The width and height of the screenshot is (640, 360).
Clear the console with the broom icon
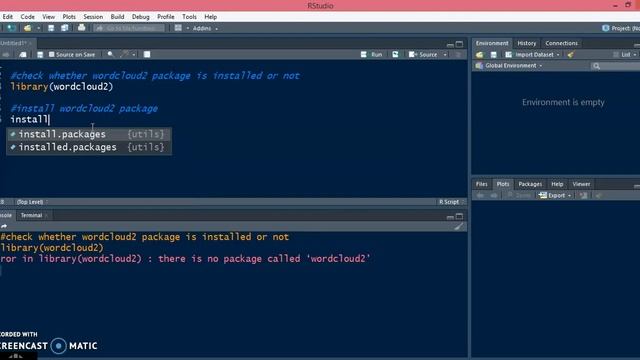coord(459,227)
